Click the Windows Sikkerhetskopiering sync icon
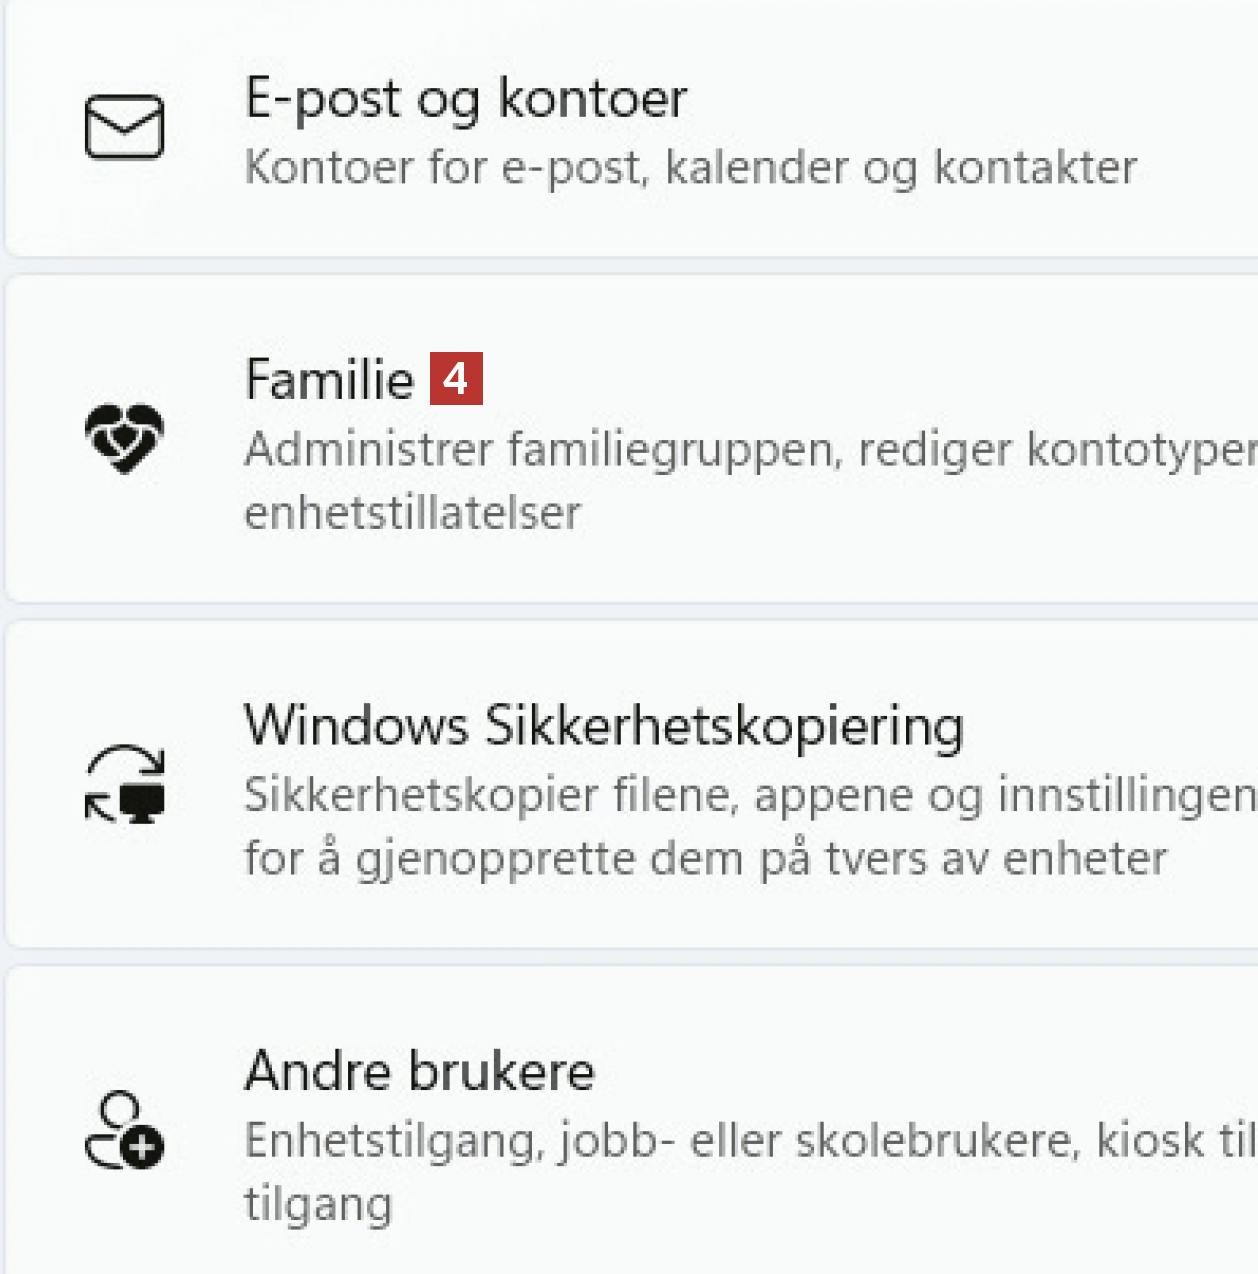The height and width of the screenshot is (1274, 1258). (x=125, y=784)
